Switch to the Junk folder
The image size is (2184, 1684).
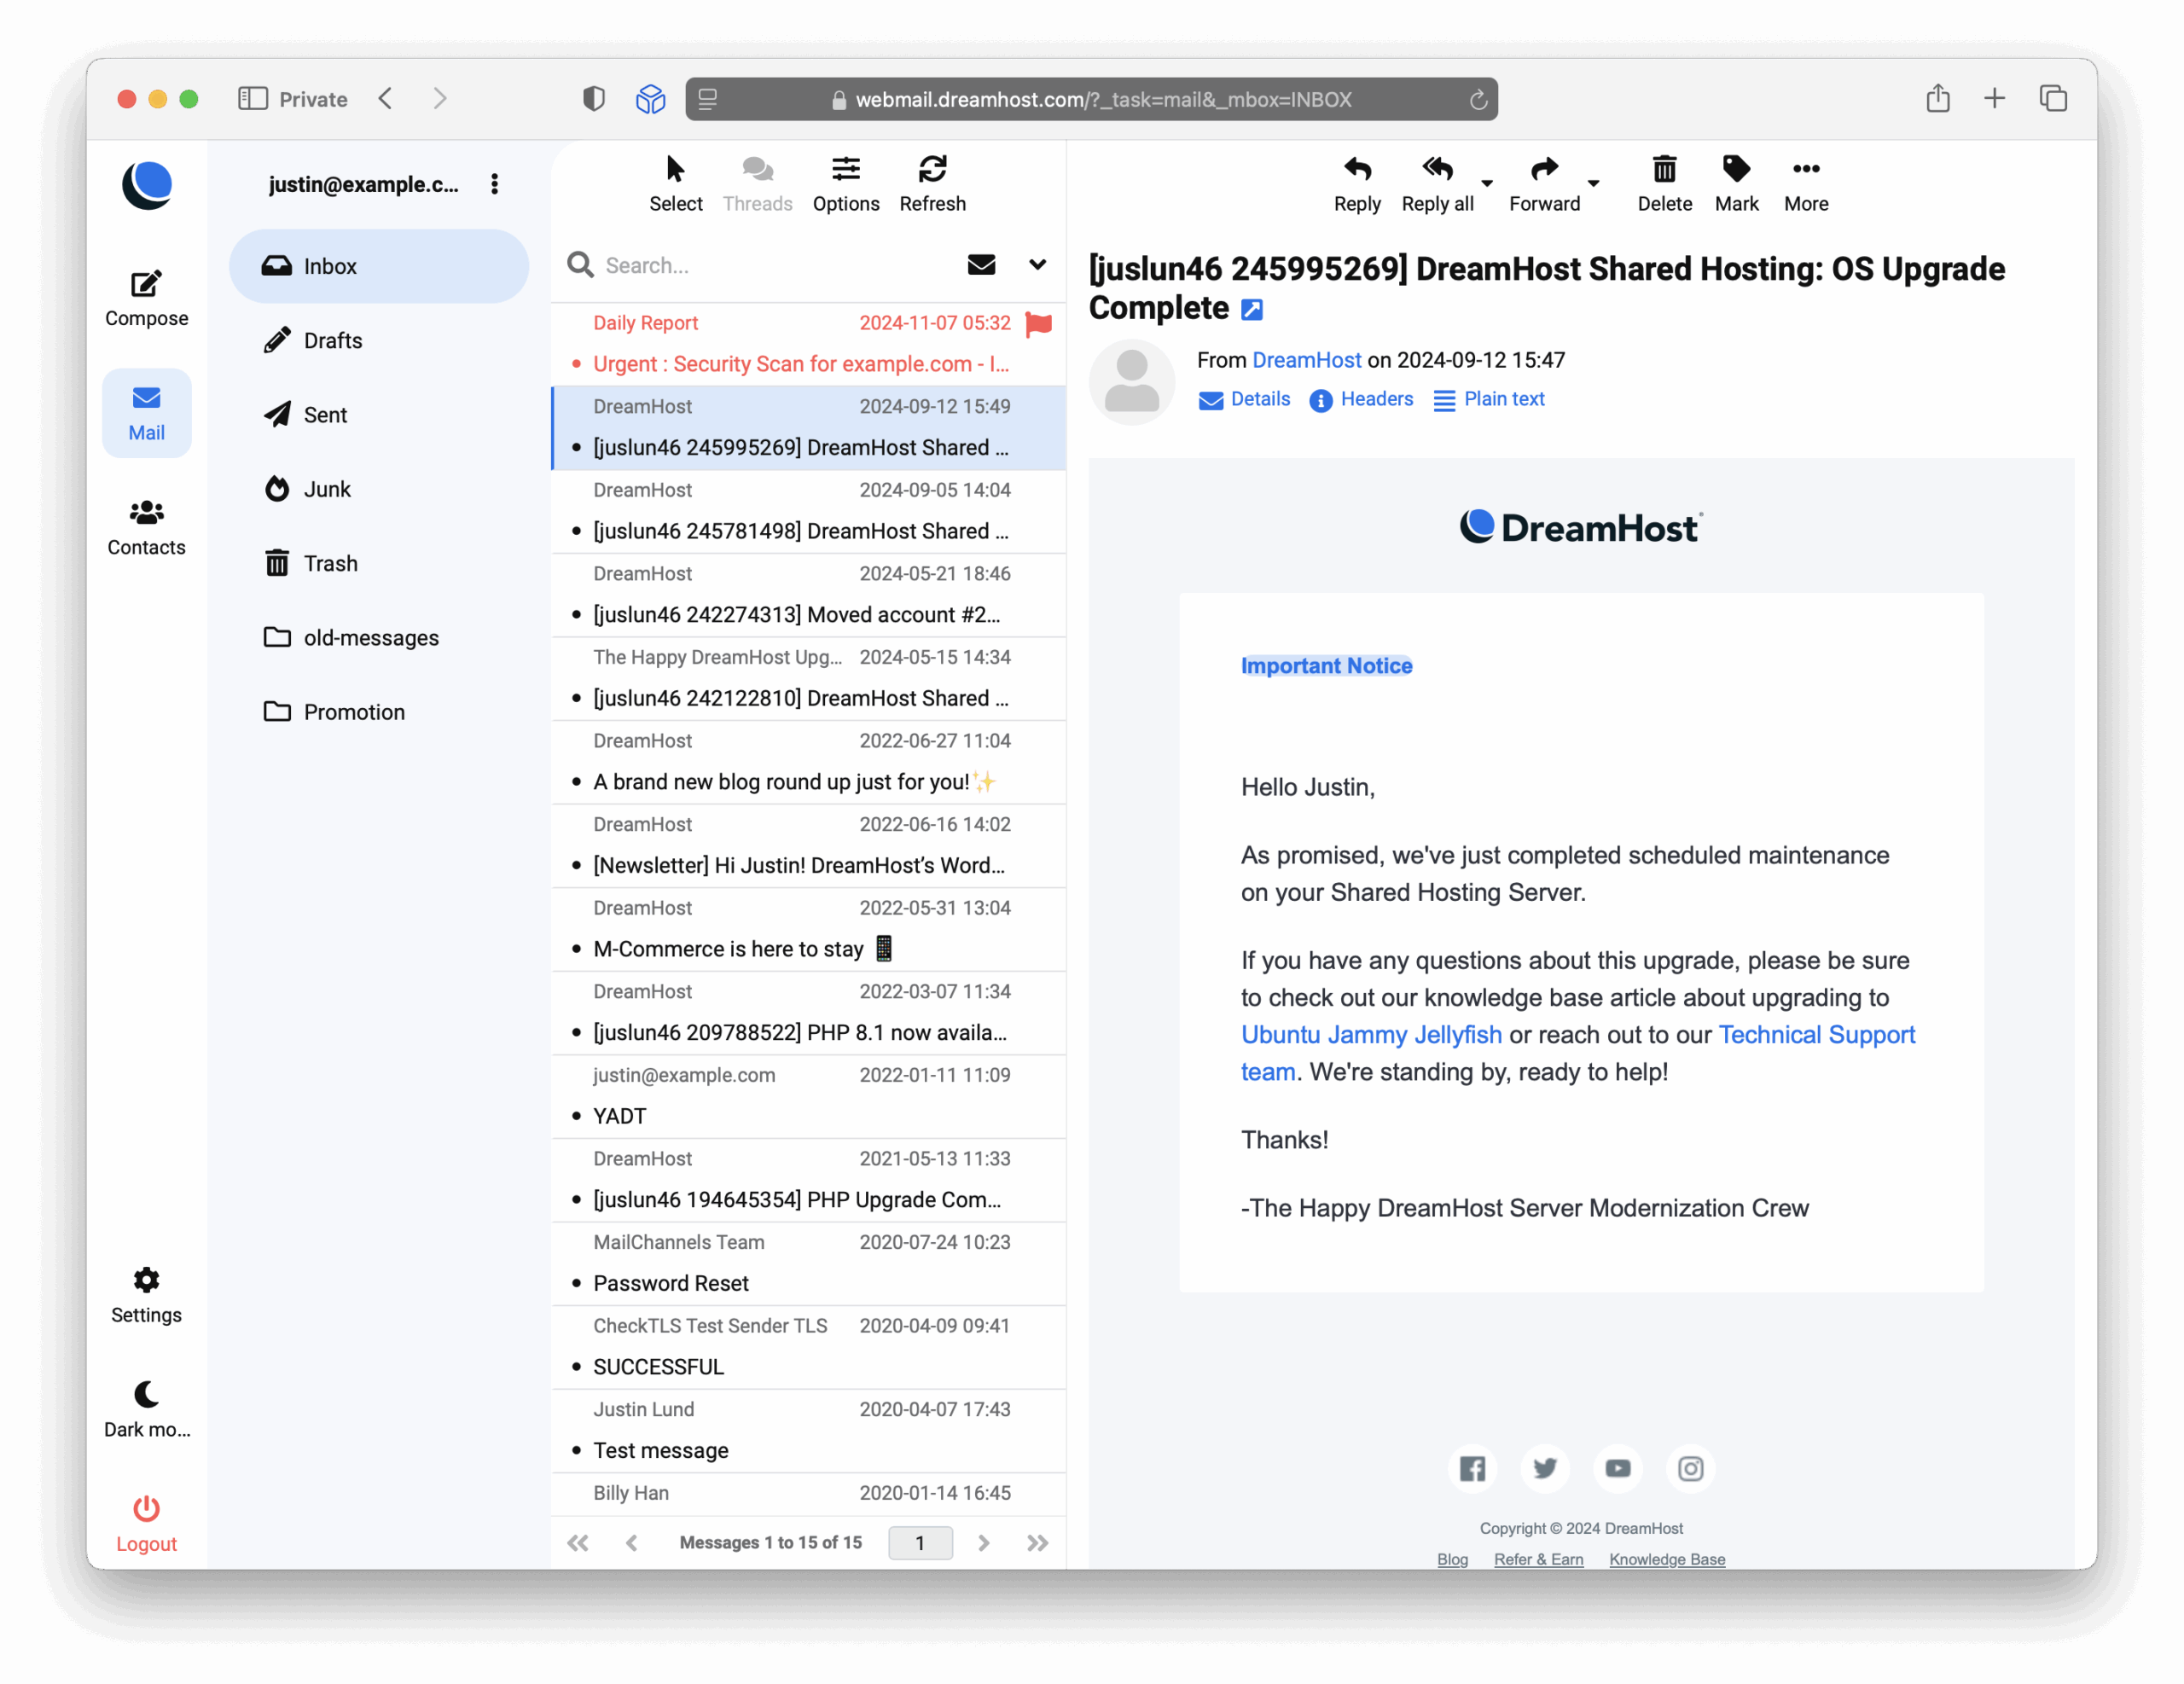tap(327, 489)
